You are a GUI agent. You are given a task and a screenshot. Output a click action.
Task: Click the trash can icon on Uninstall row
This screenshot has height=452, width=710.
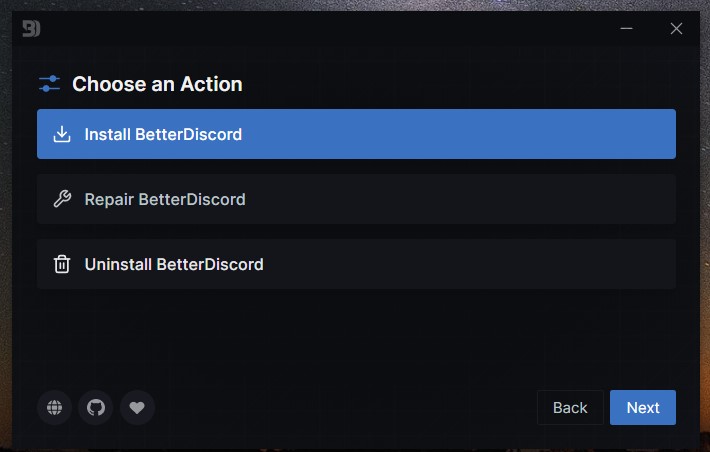[x=62, y=264]
